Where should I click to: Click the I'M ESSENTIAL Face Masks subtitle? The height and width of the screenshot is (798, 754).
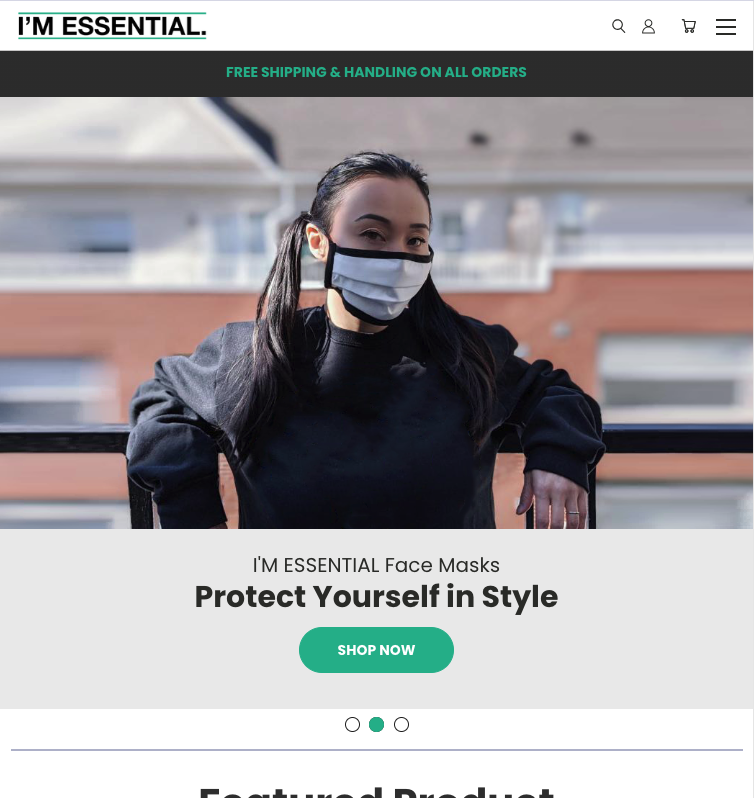pos(376,565)
